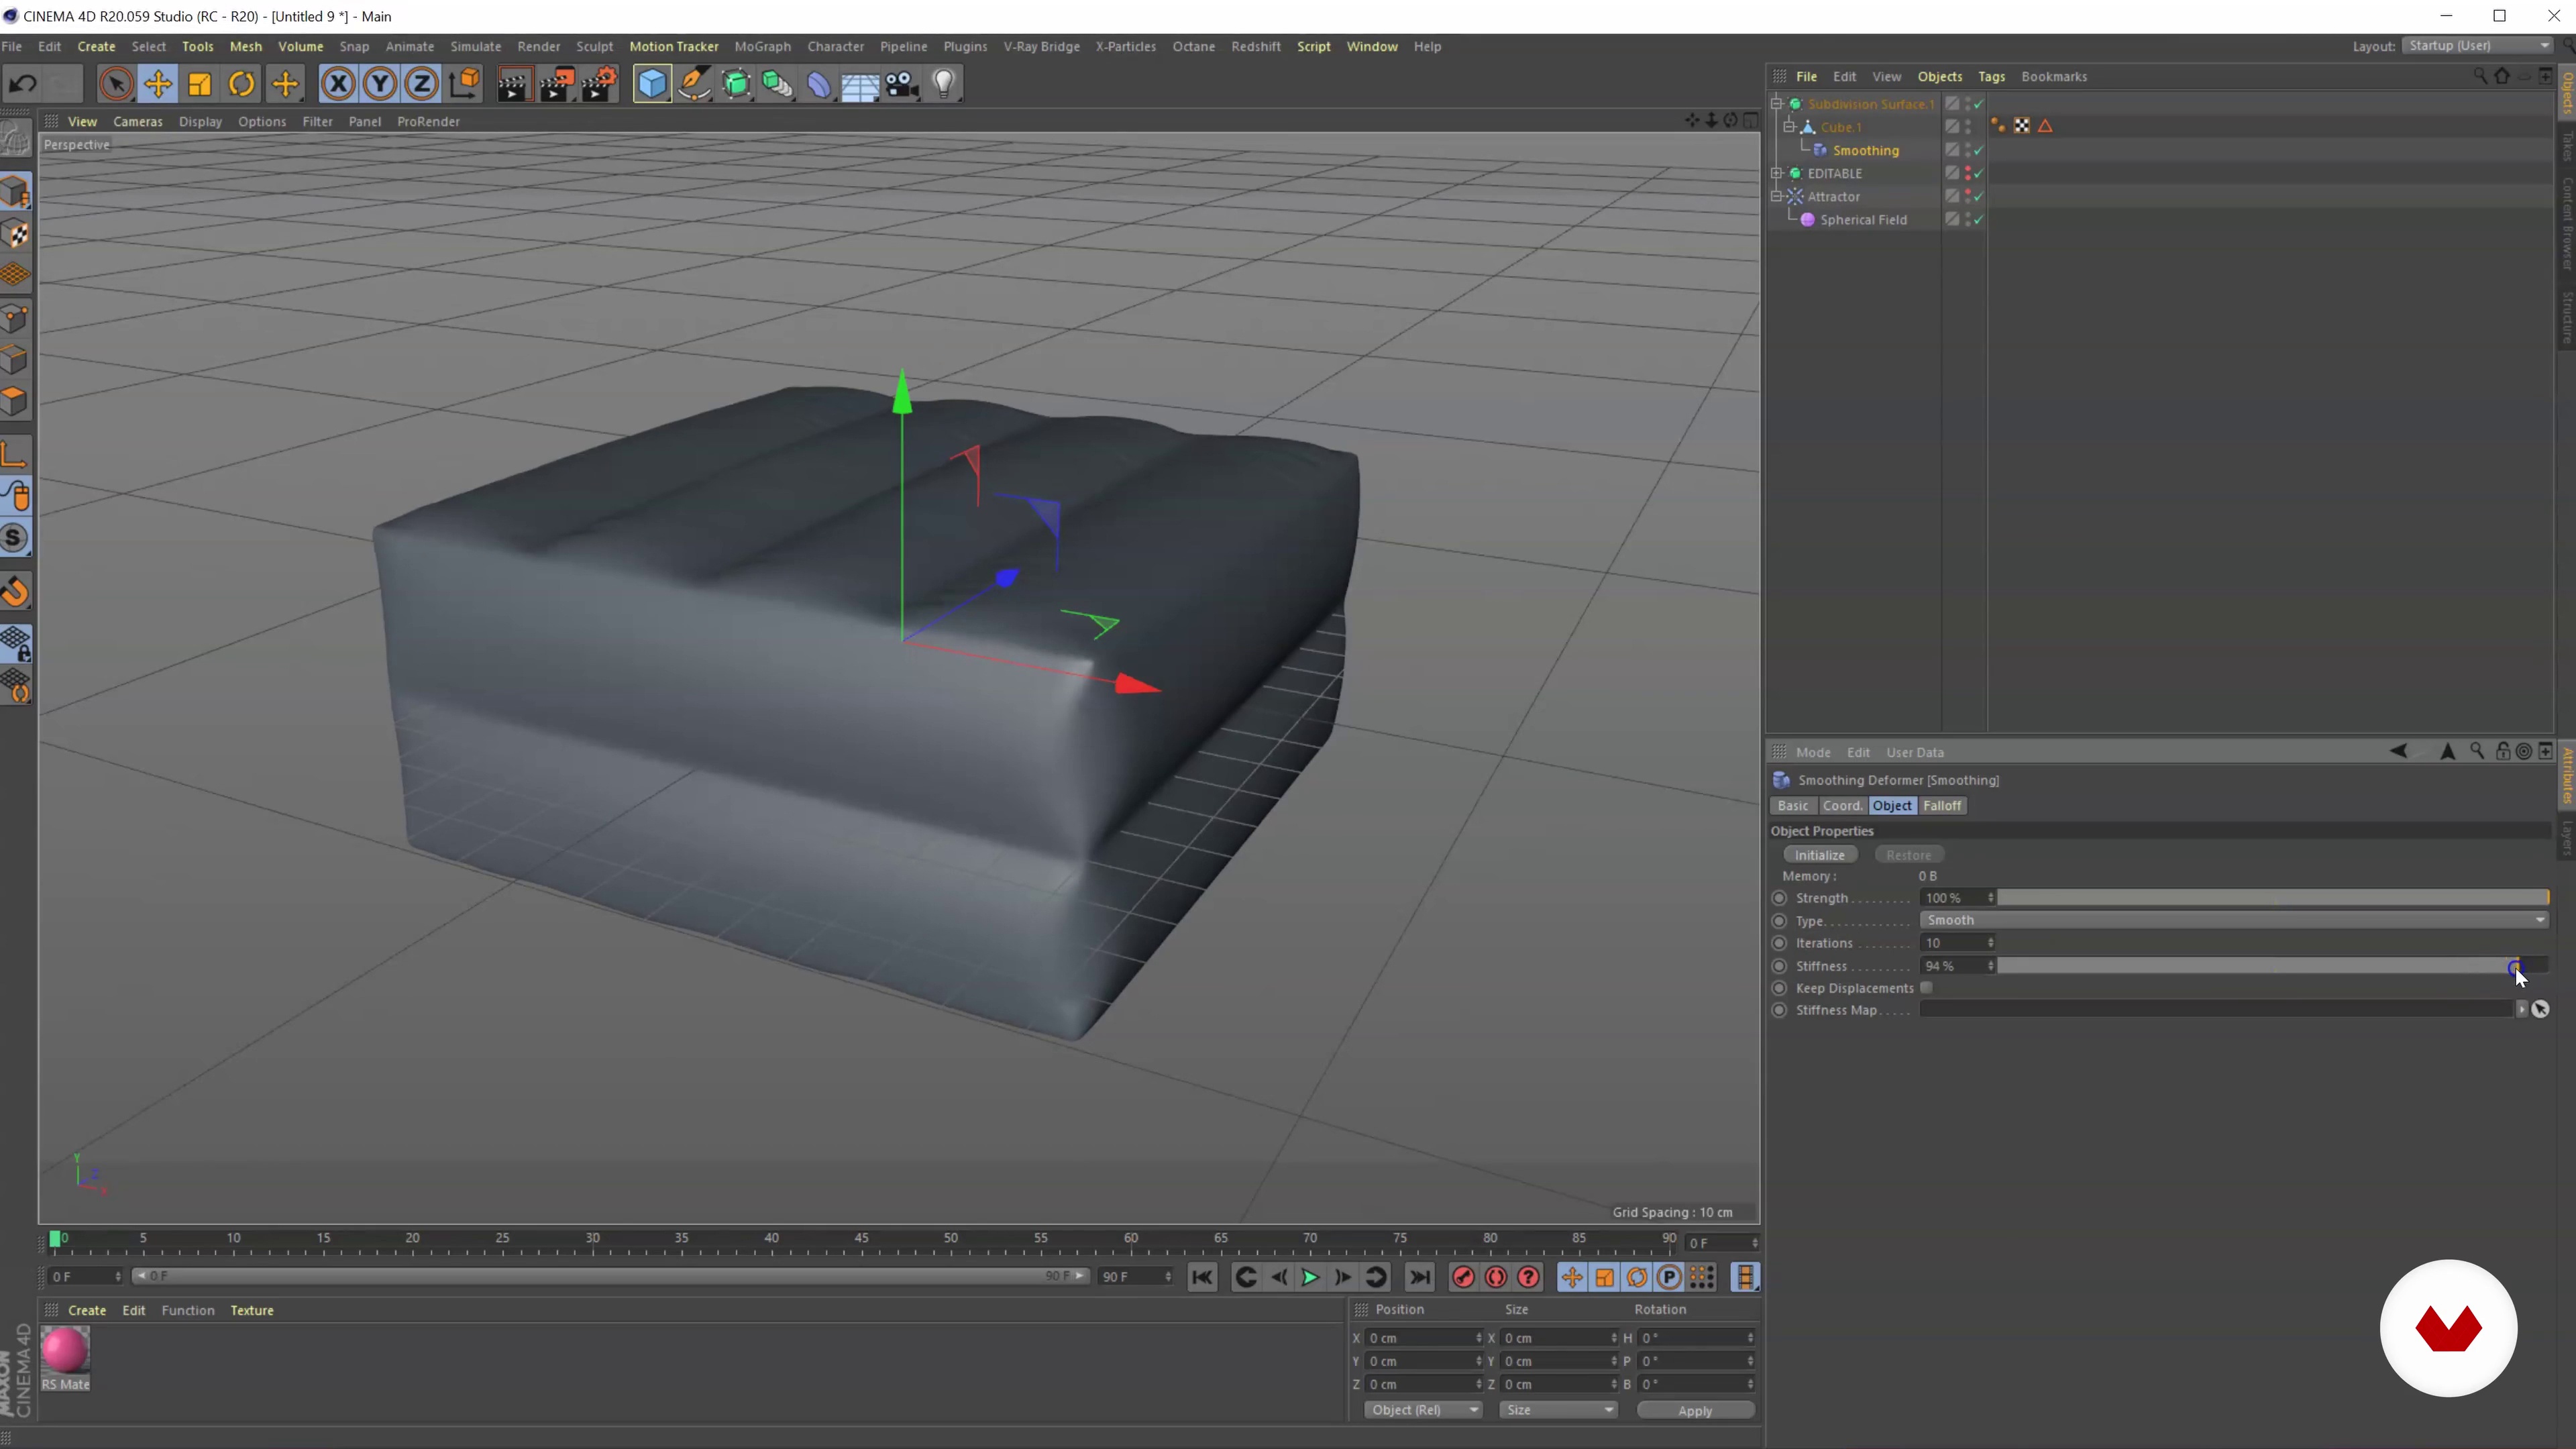Jump to end of animation
This screenshot has height=1449, width=2576.
pos(1419,1277)
